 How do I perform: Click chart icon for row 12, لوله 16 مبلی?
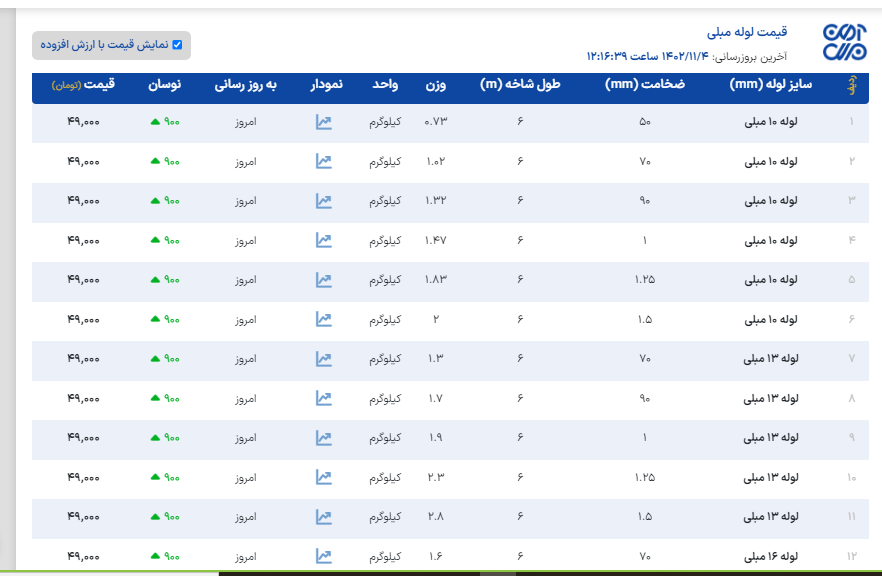click(324, 556)
